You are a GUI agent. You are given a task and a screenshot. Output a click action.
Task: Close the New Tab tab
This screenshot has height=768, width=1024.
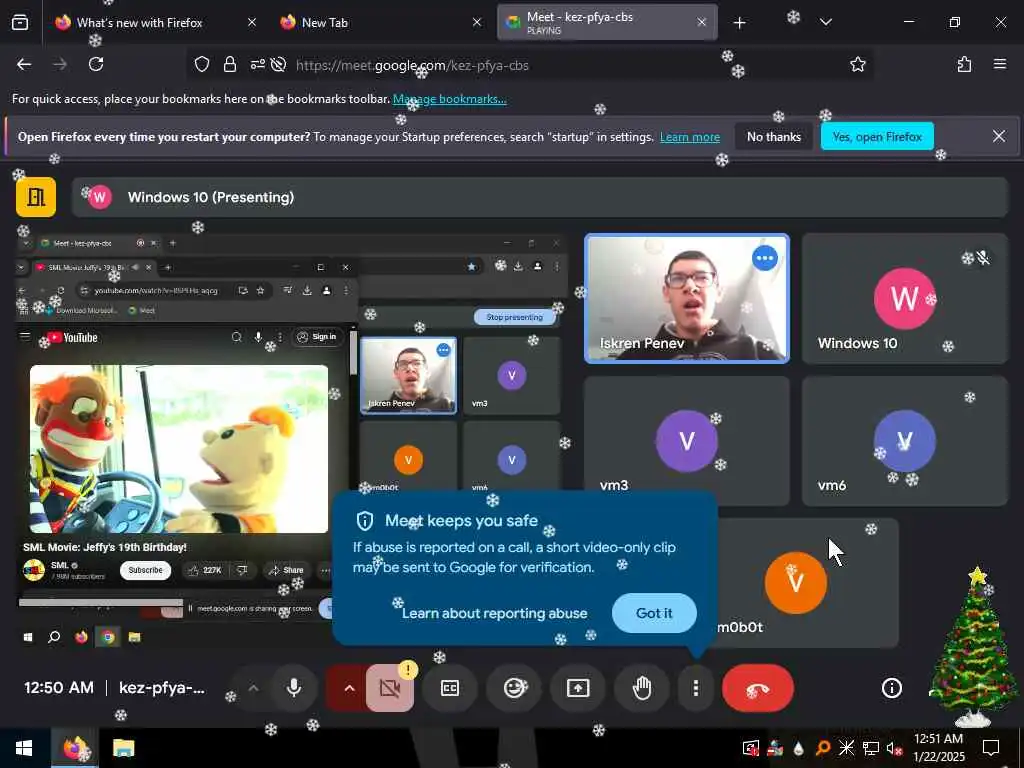pos(477,23)
